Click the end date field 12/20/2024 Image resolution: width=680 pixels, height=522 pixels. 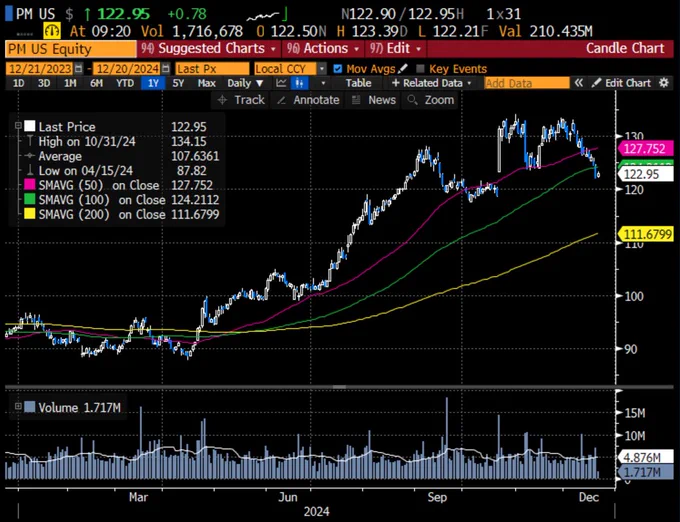click(x=127, y=69)
